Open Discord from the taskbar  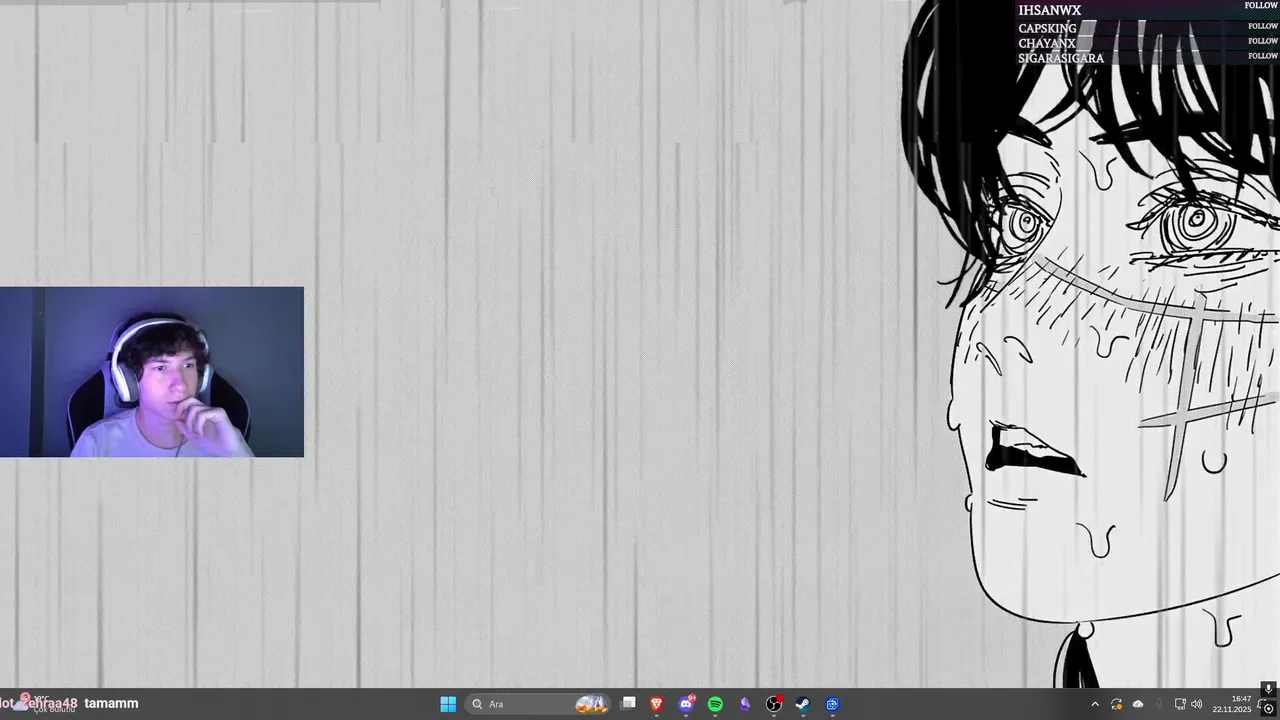(x=686, y=704)
